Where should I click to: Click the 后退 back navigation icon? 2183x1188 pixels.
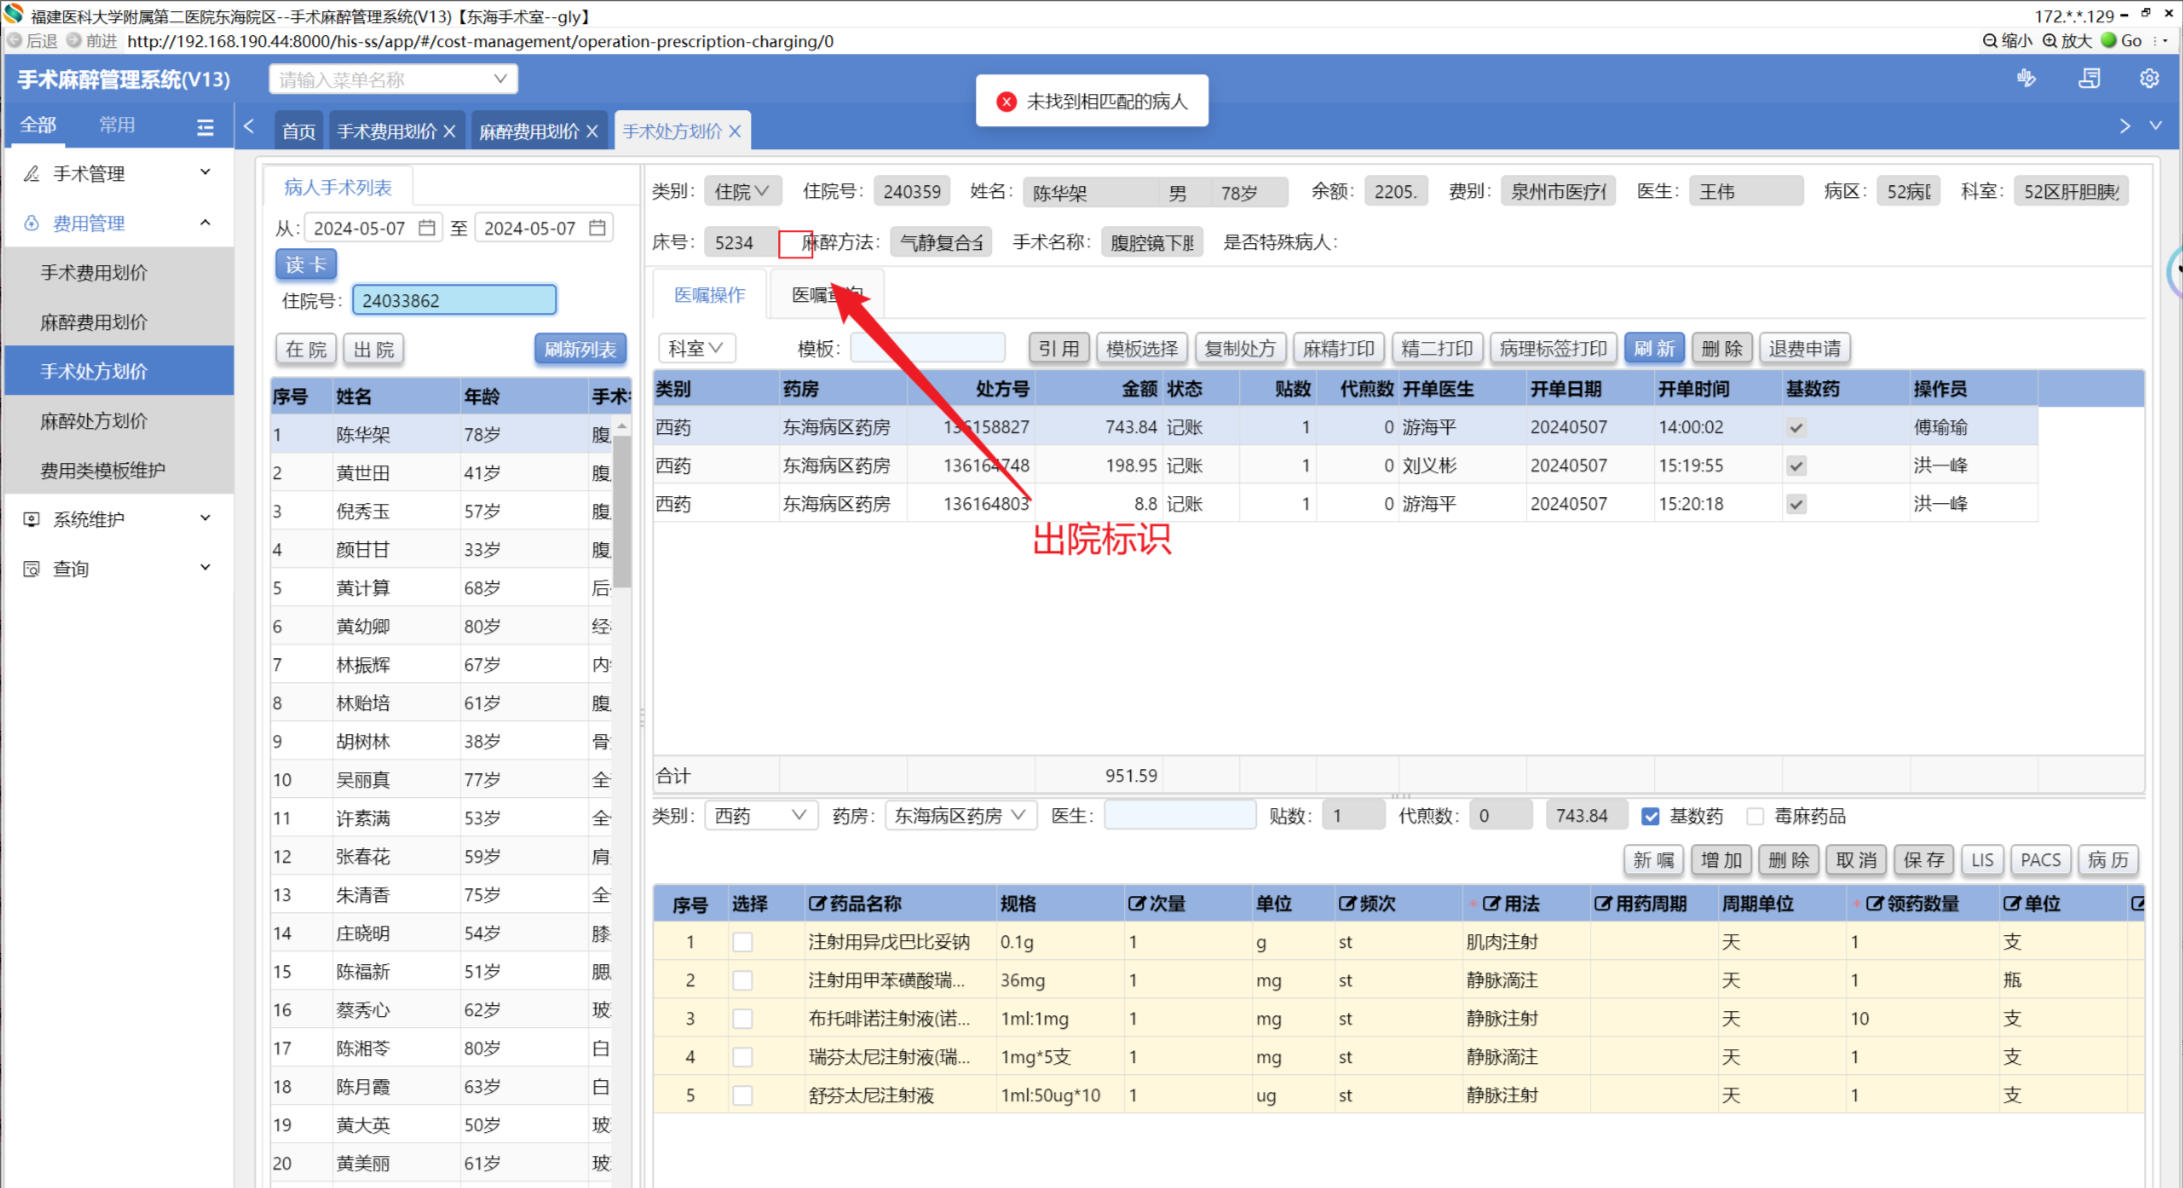(15, 41)
